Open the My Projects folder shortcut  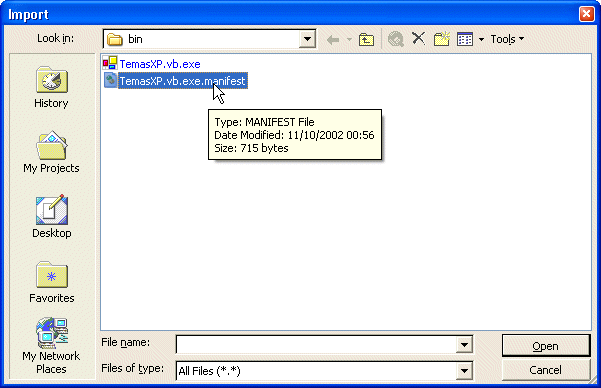pos(51,152)
